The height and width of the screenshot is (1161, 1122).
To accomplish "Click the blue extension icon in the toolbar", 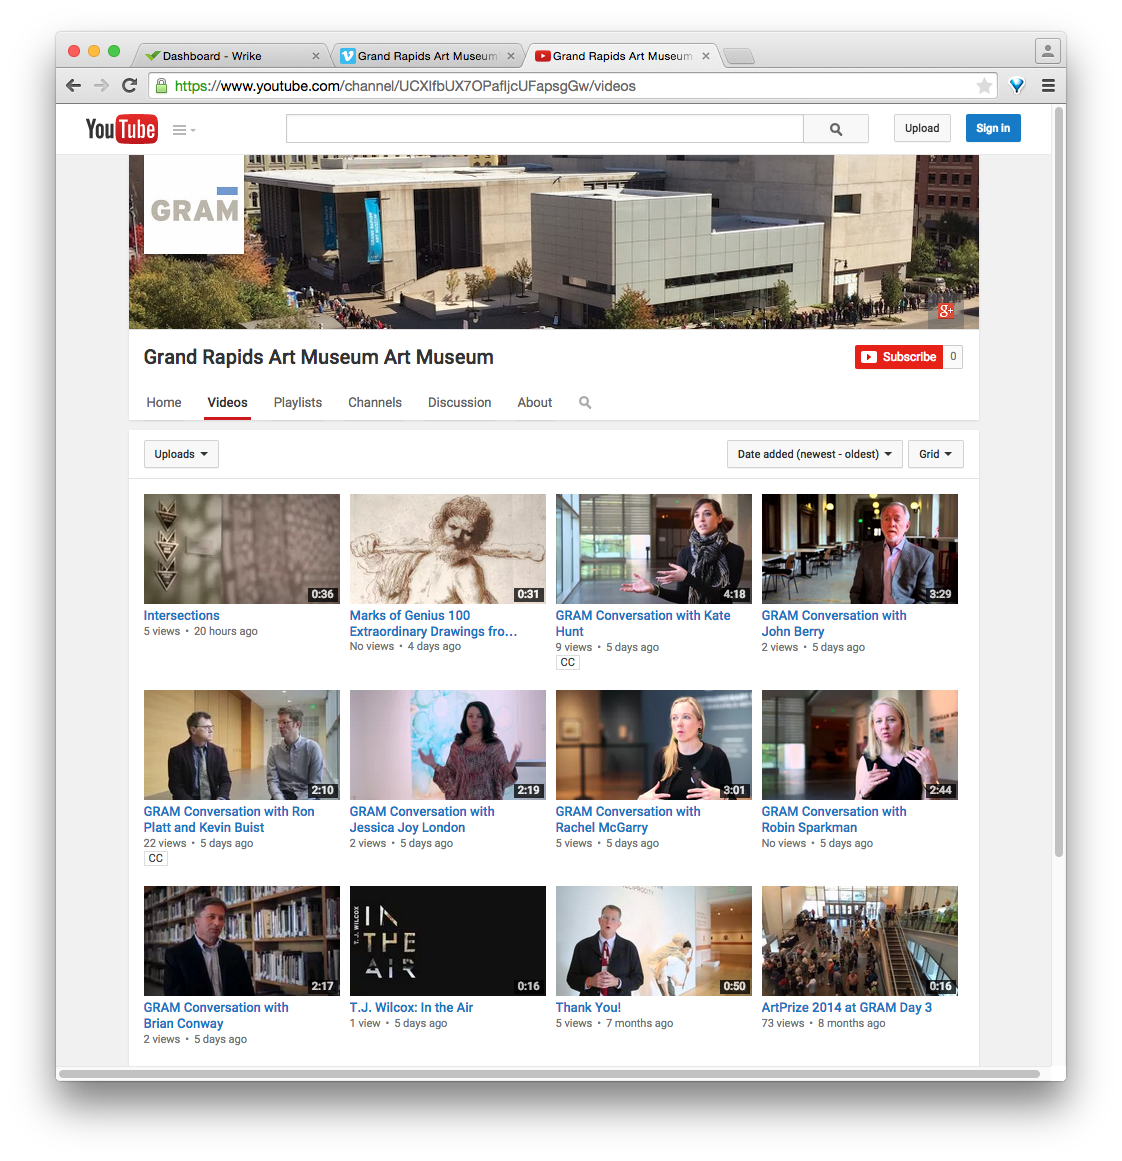I will tap(1017, 86).
